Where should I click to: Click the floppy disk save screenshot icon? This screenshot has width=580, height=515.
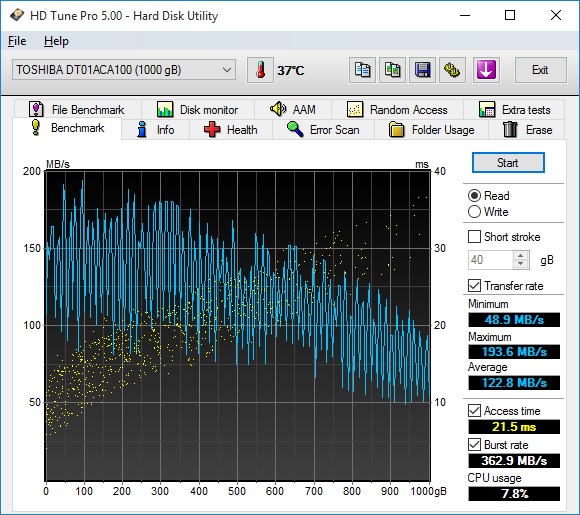[x=422, y=70]
